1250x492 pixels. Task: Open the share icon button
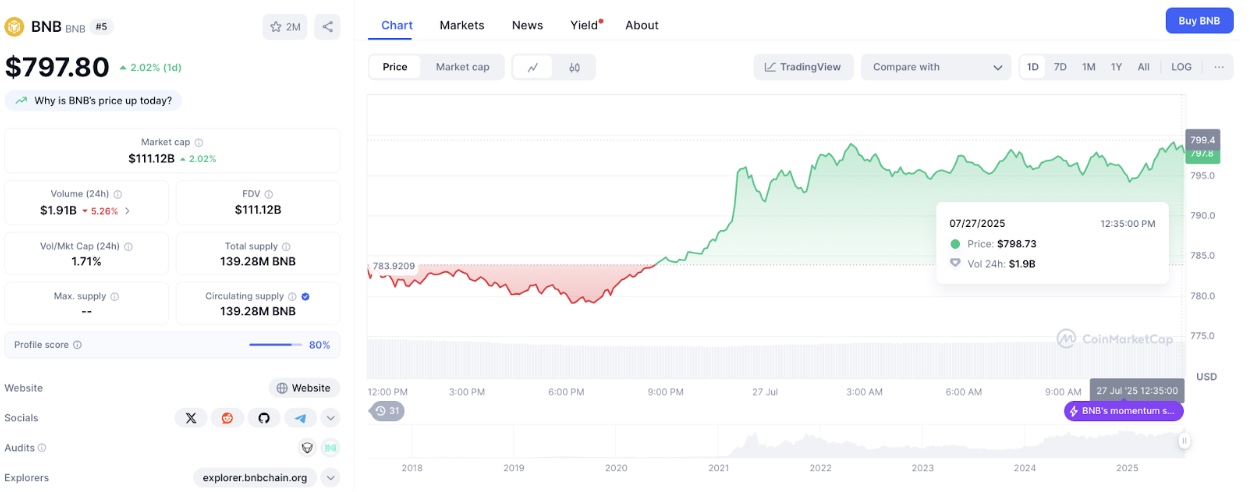pos(327,27)
